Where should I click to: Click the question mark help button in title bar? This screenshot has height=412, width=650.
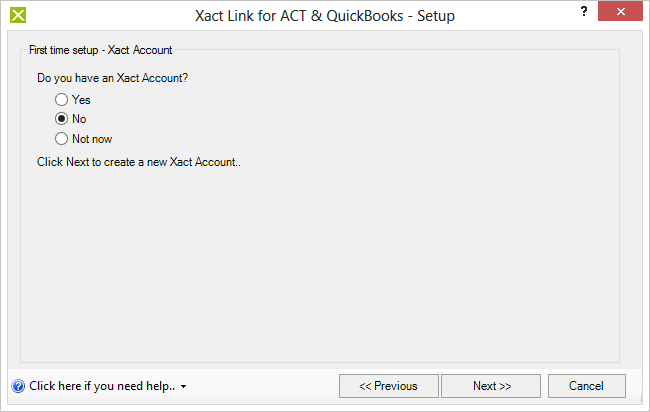(584, 11)
